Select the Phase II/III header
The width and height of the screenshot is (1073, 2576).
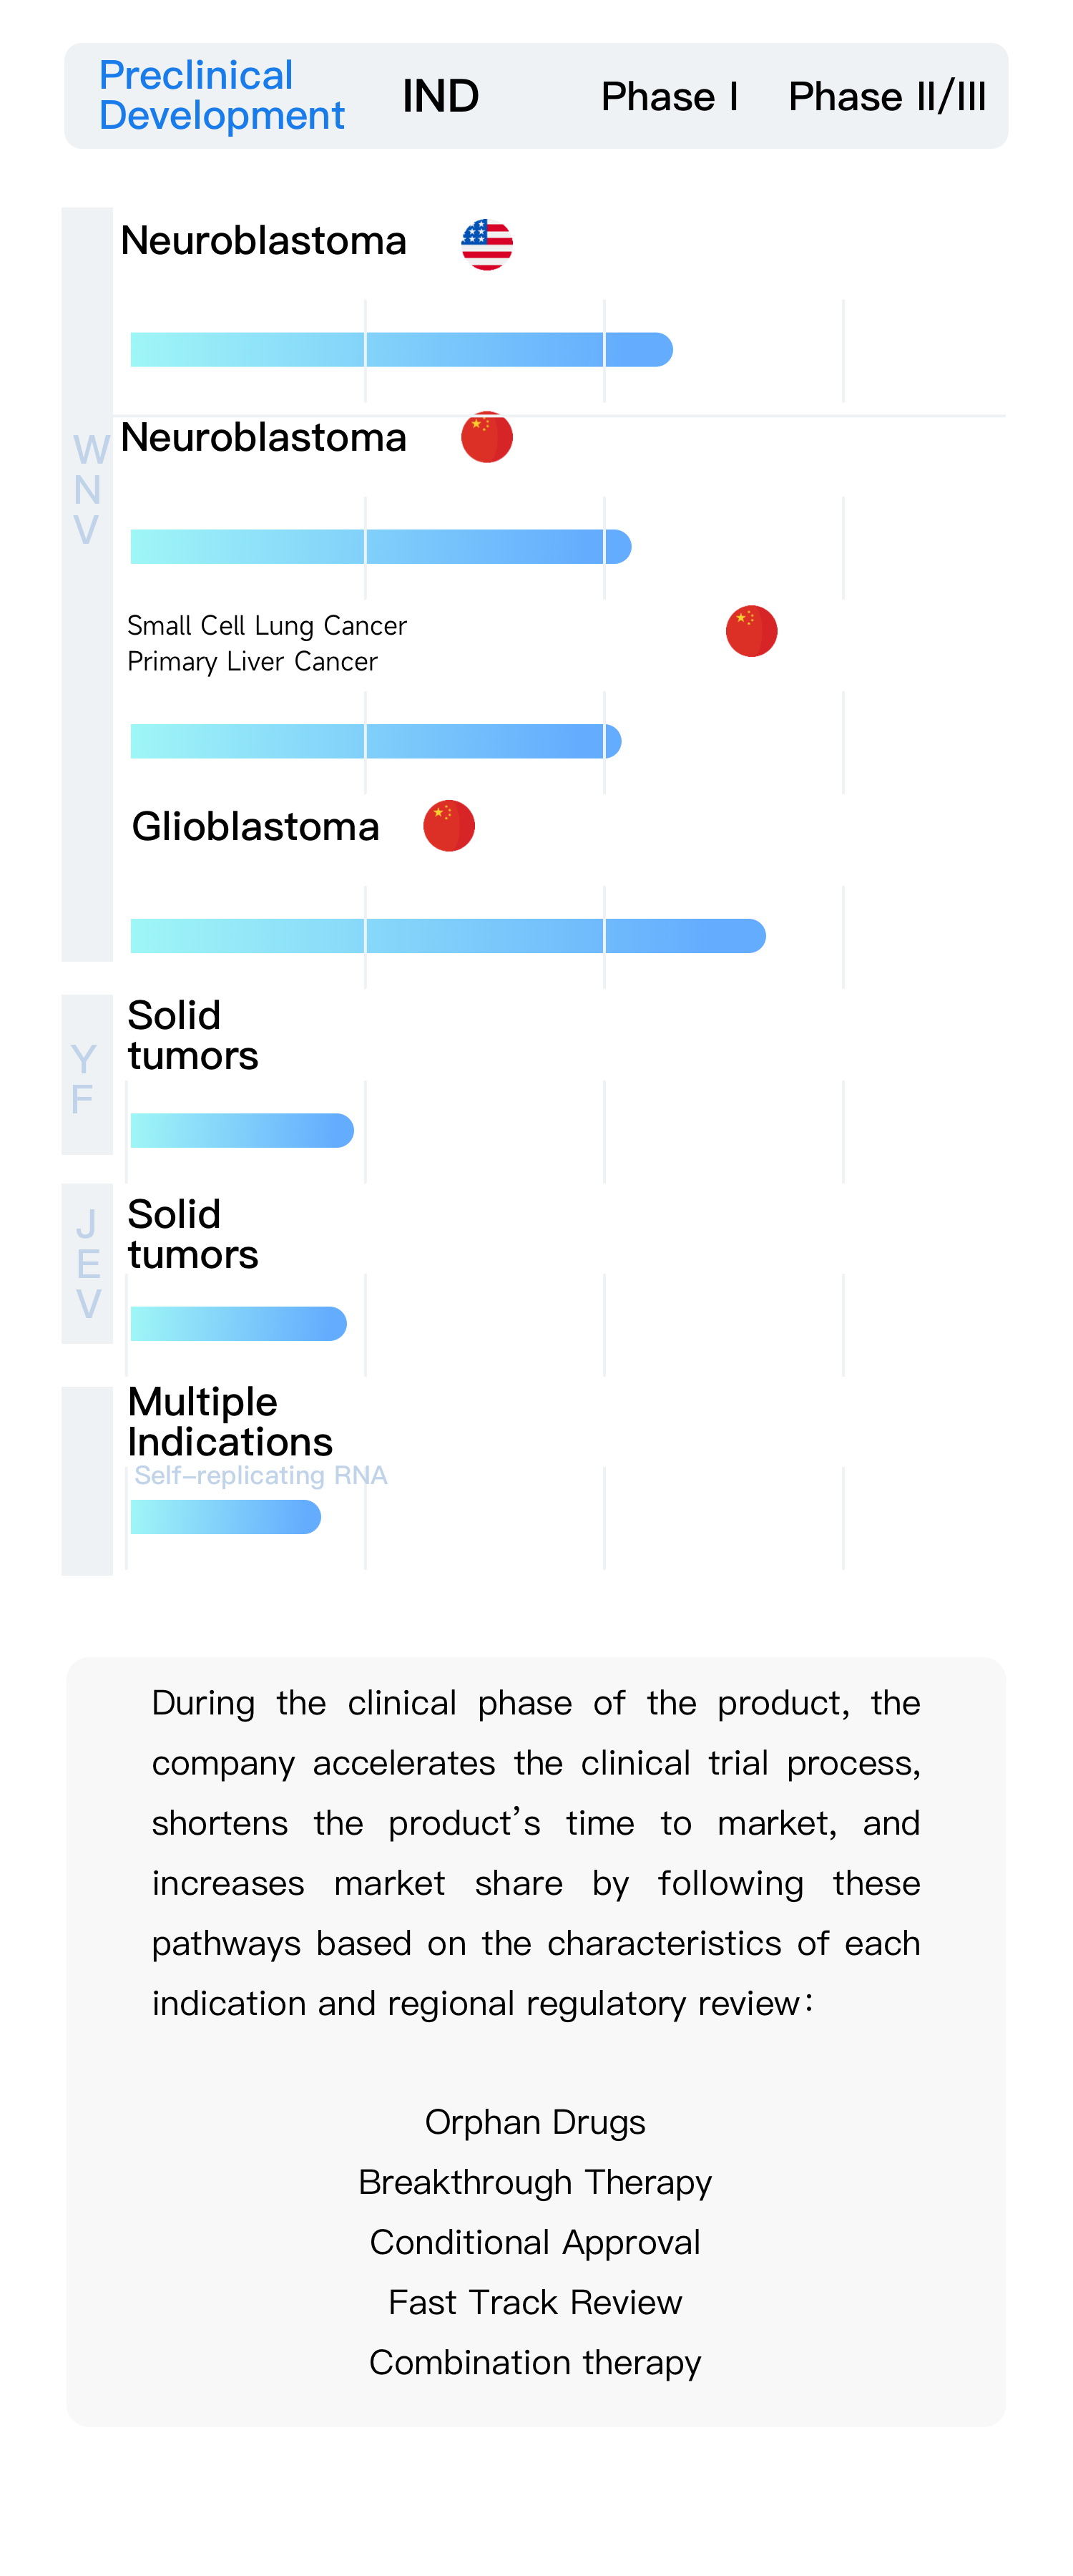(x=887, y=97)
